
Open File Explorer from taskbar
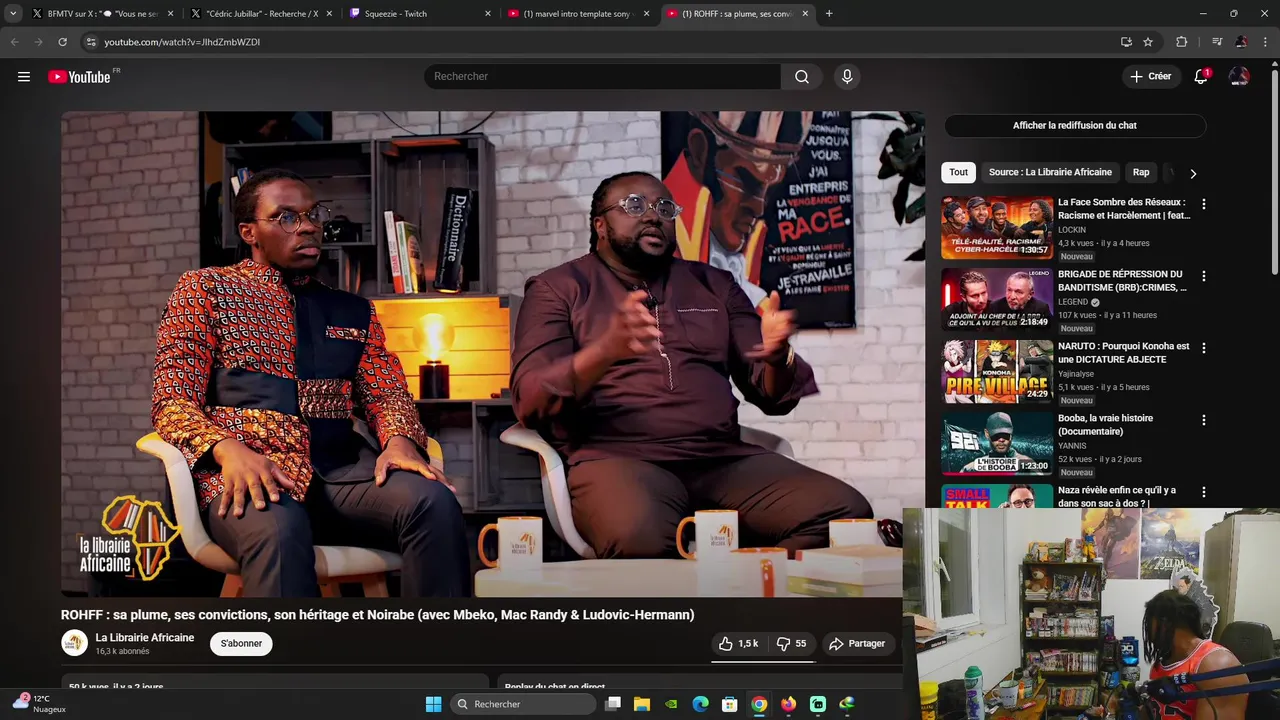642,704
